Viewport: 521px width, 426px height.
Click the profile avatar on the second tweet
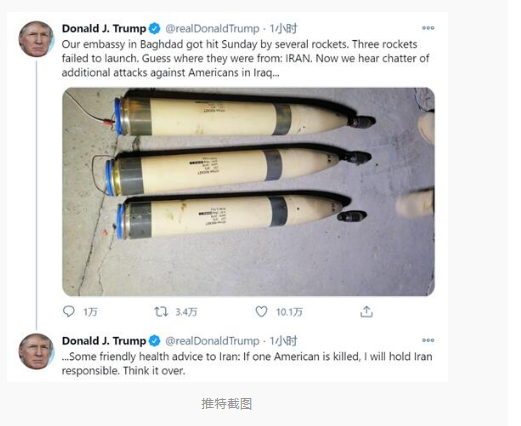coord(36,351)
